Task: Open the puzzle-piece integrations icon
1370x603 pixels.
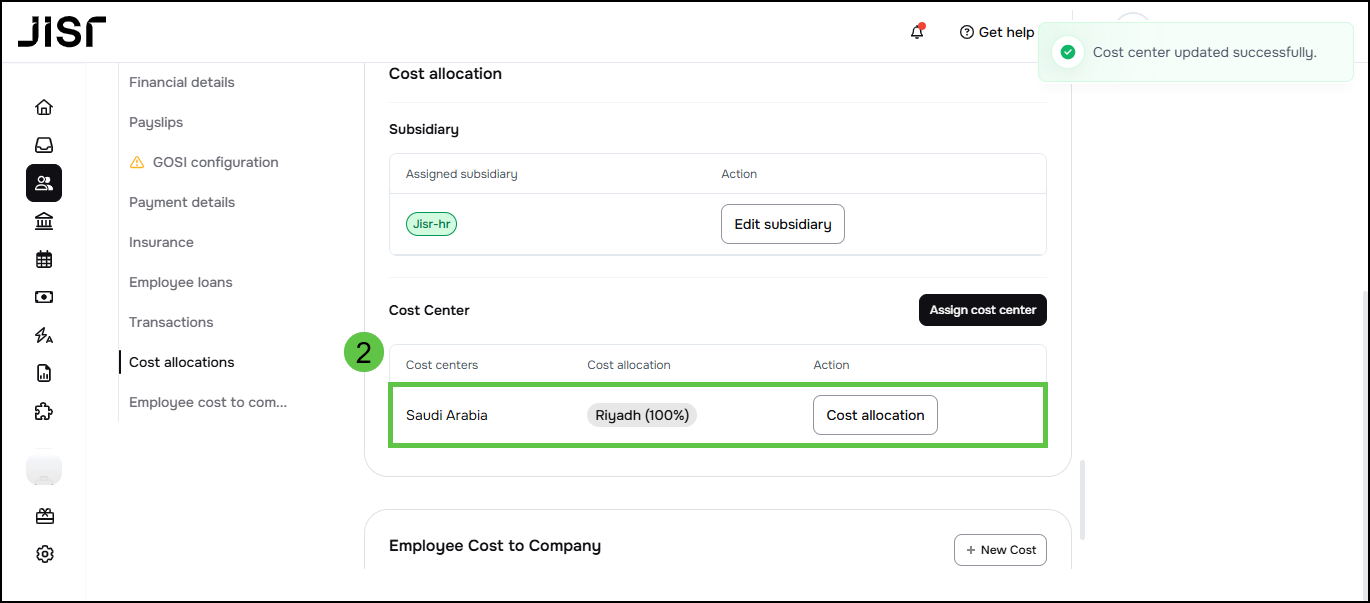Action: (44, 411)
